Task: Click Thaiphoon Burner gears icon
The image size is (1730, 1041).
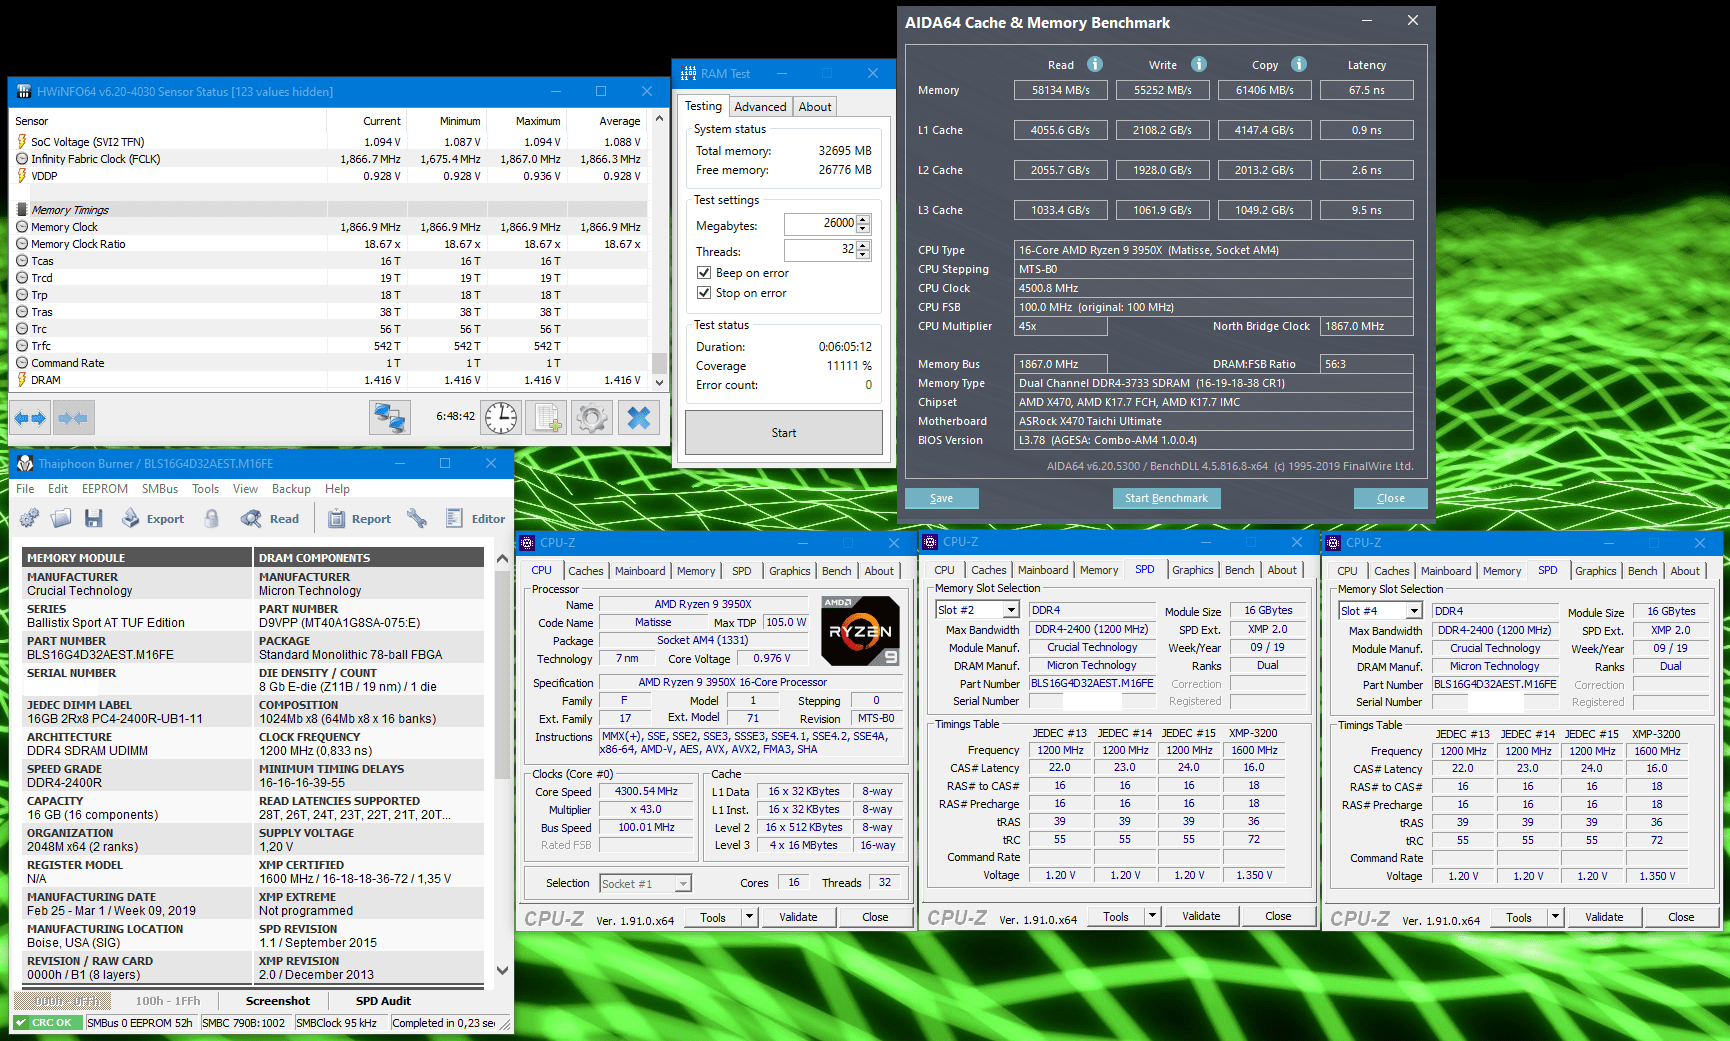Action: pos(29,518)
